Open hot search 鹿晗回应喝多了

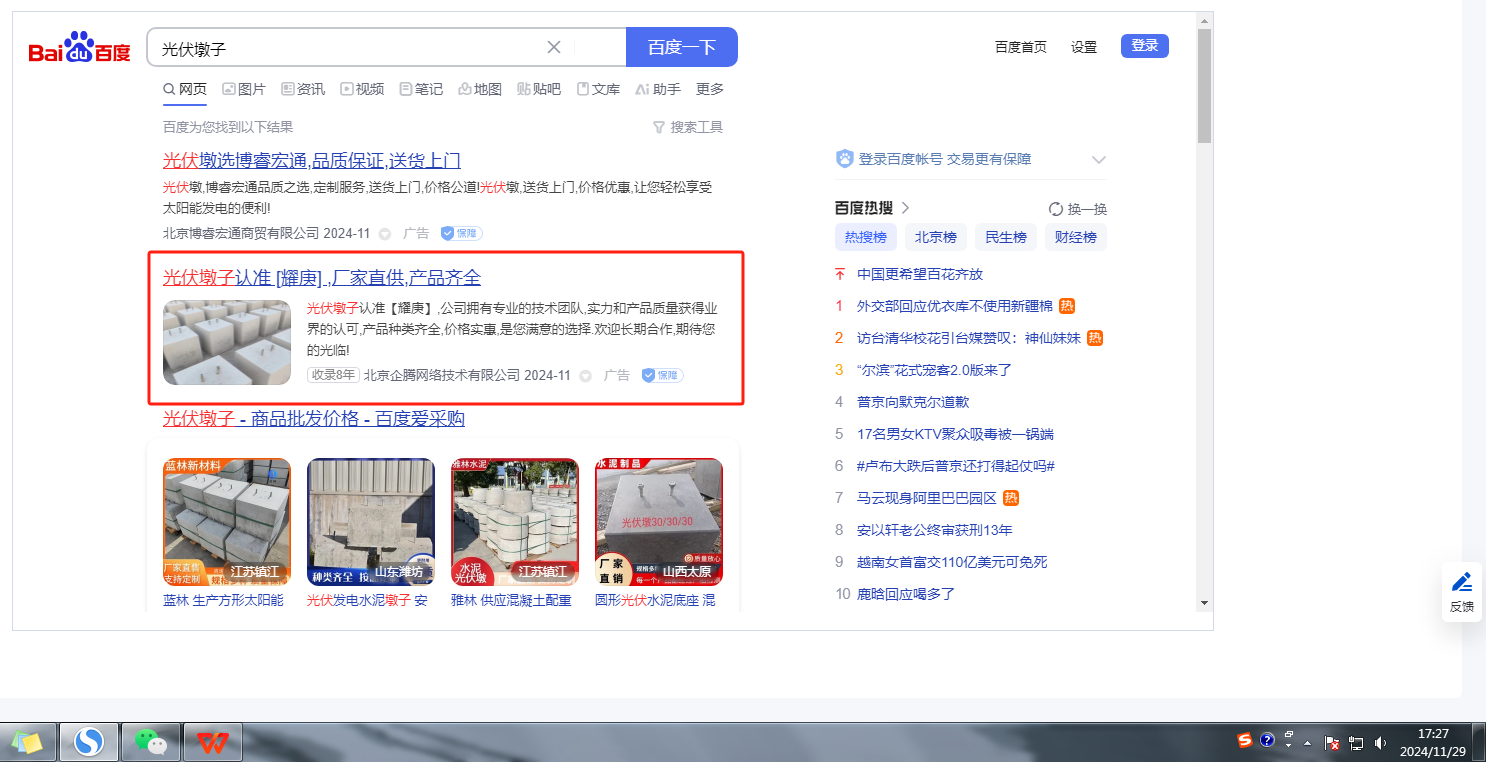(x=906, y=594)
